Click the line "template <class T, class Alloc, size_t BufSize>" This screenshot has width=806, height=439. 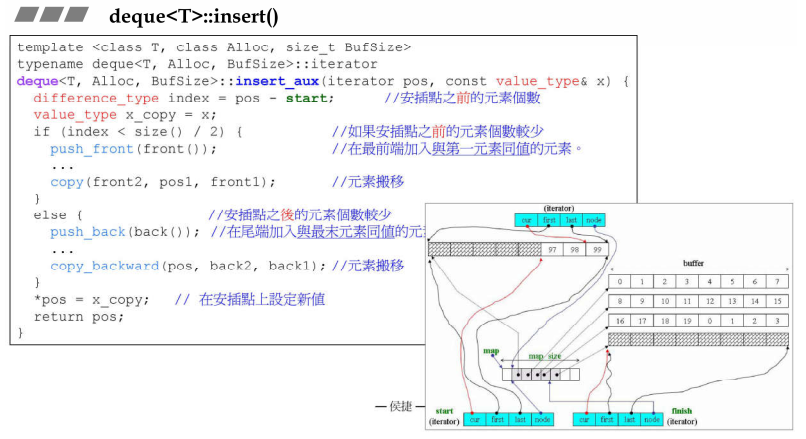click(x=214, y=47)
